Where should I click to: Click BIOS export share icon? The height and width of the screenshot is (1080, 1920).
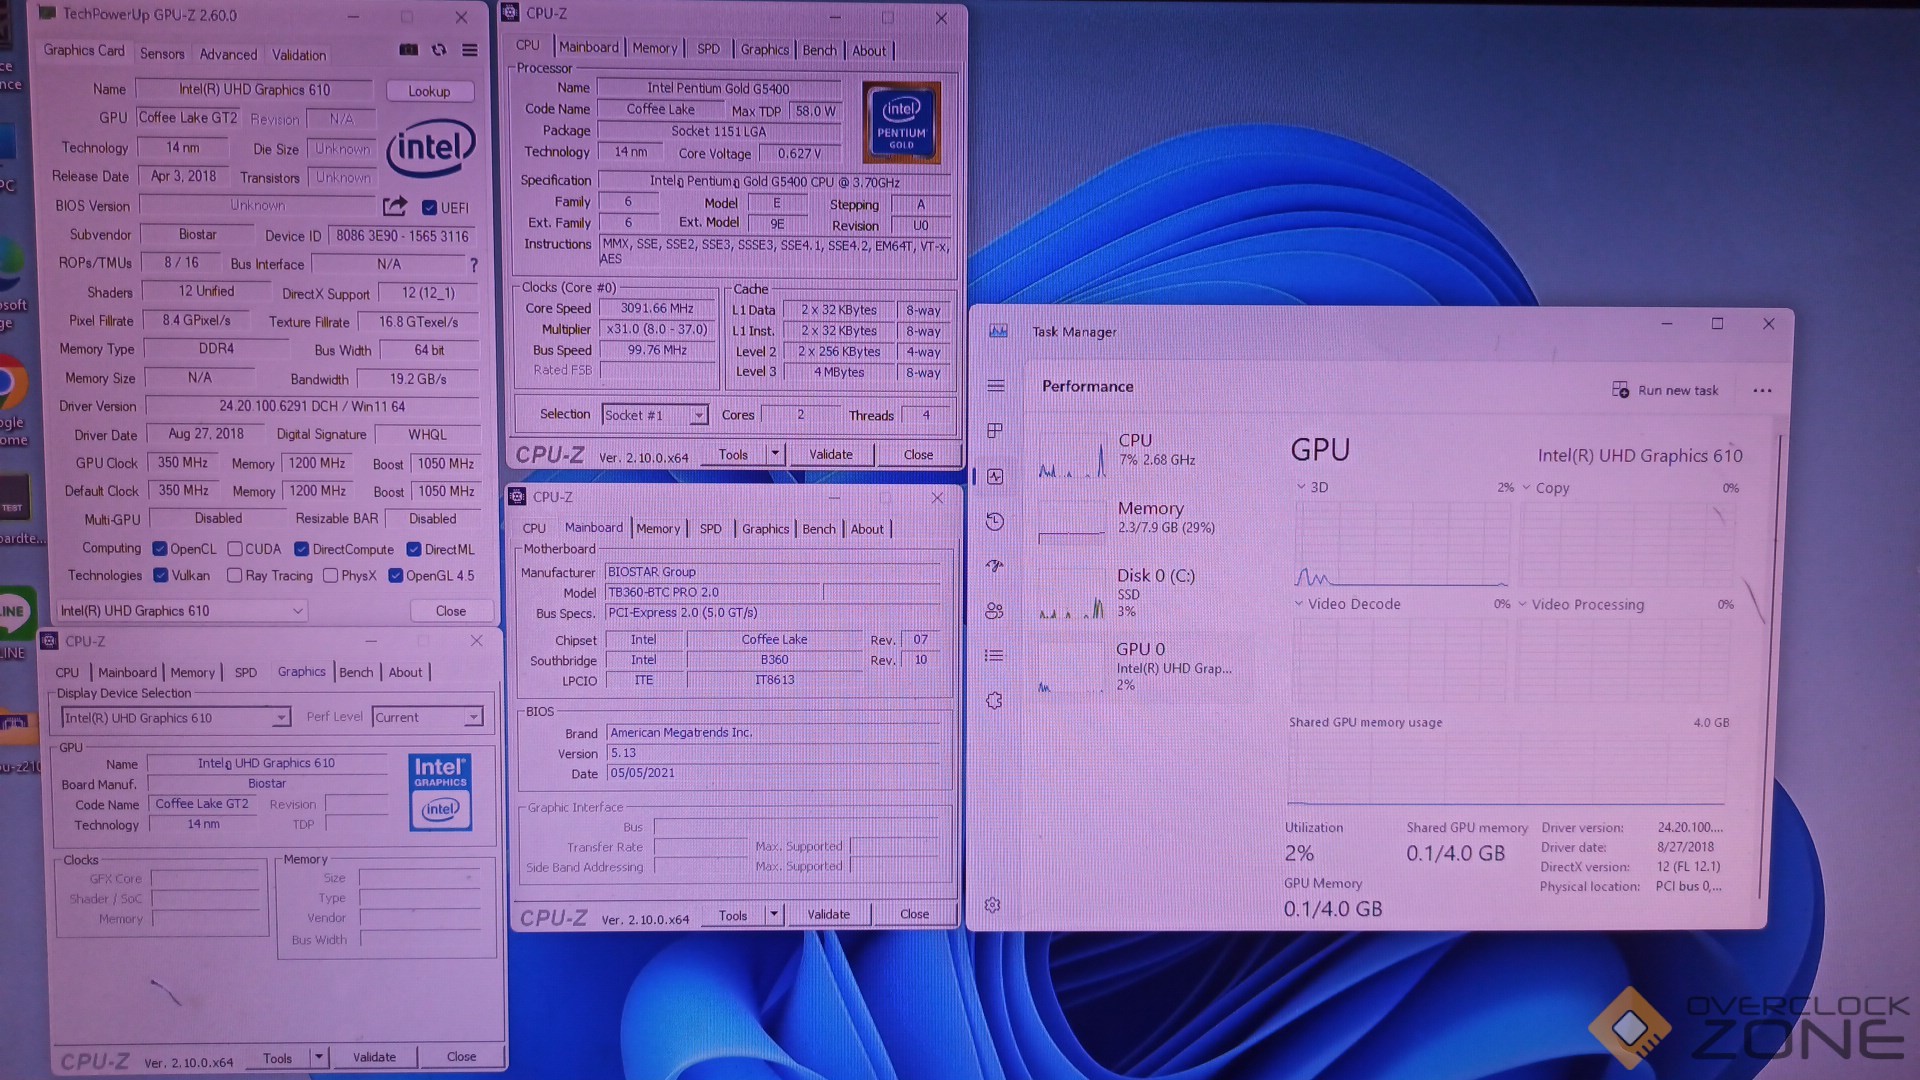[395, 206]
